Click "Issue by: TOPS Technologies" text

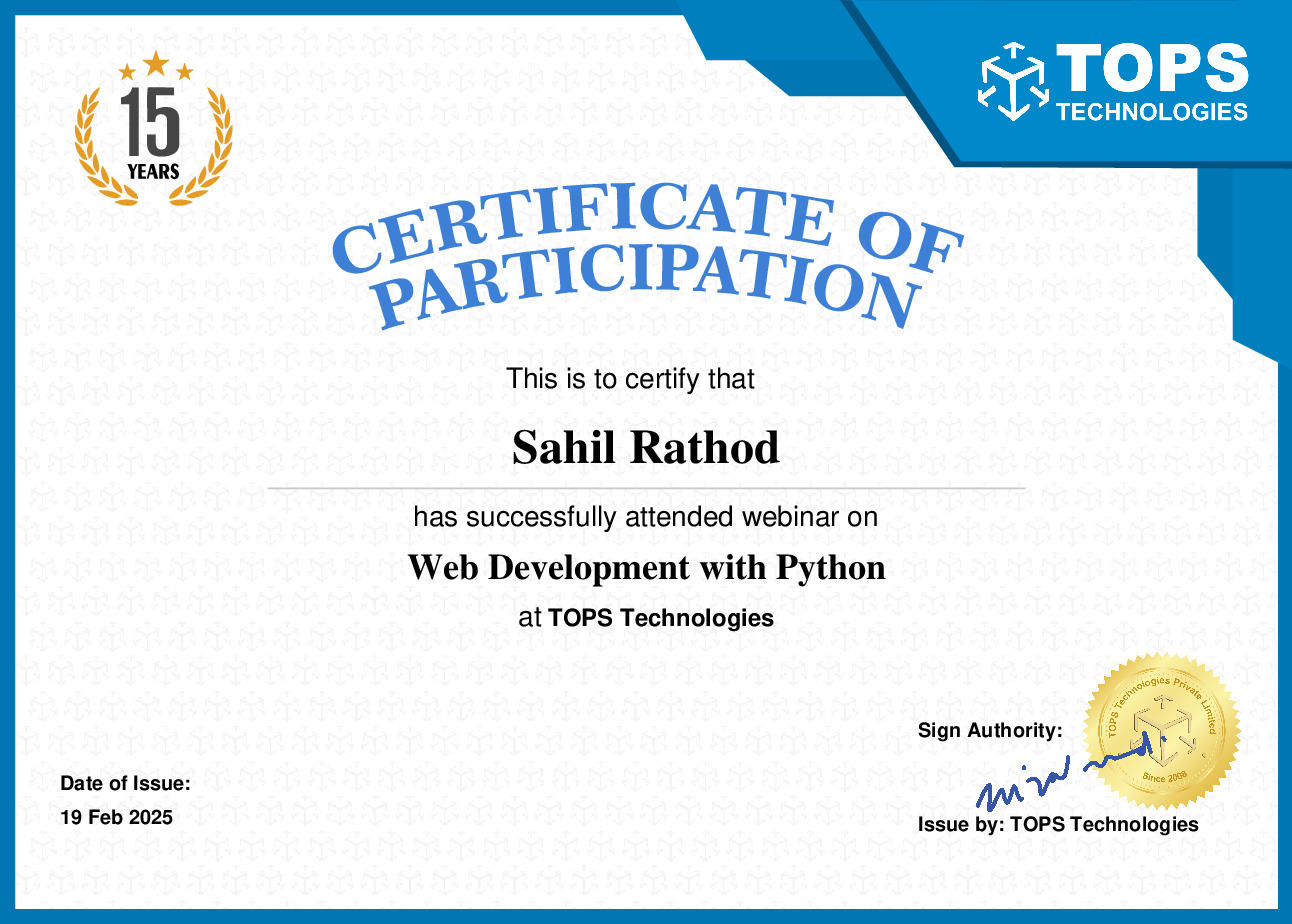click(1058, 824)
